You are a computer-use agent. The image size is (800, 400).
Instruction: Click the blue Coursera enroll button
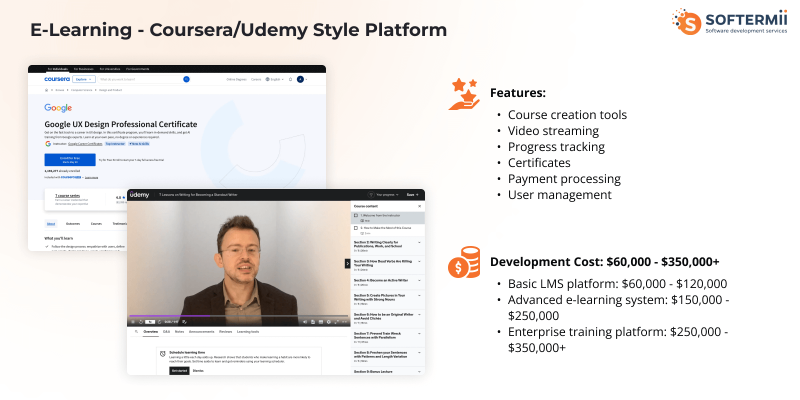[69, 160]
